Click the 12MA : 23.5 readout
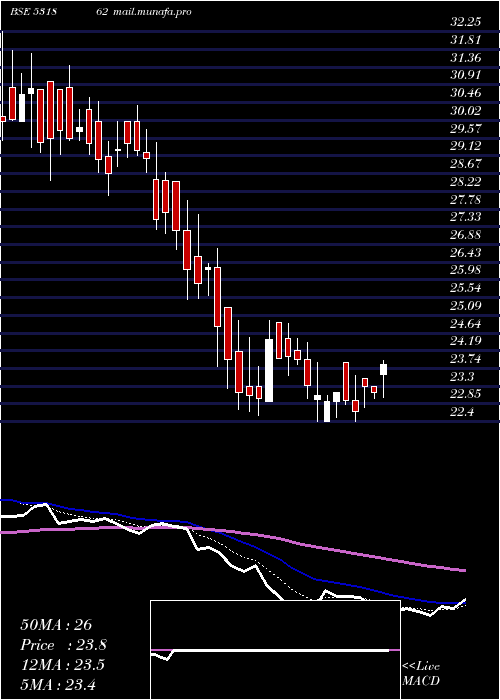Screen dimensions: 500x700 tap(62, 665)
